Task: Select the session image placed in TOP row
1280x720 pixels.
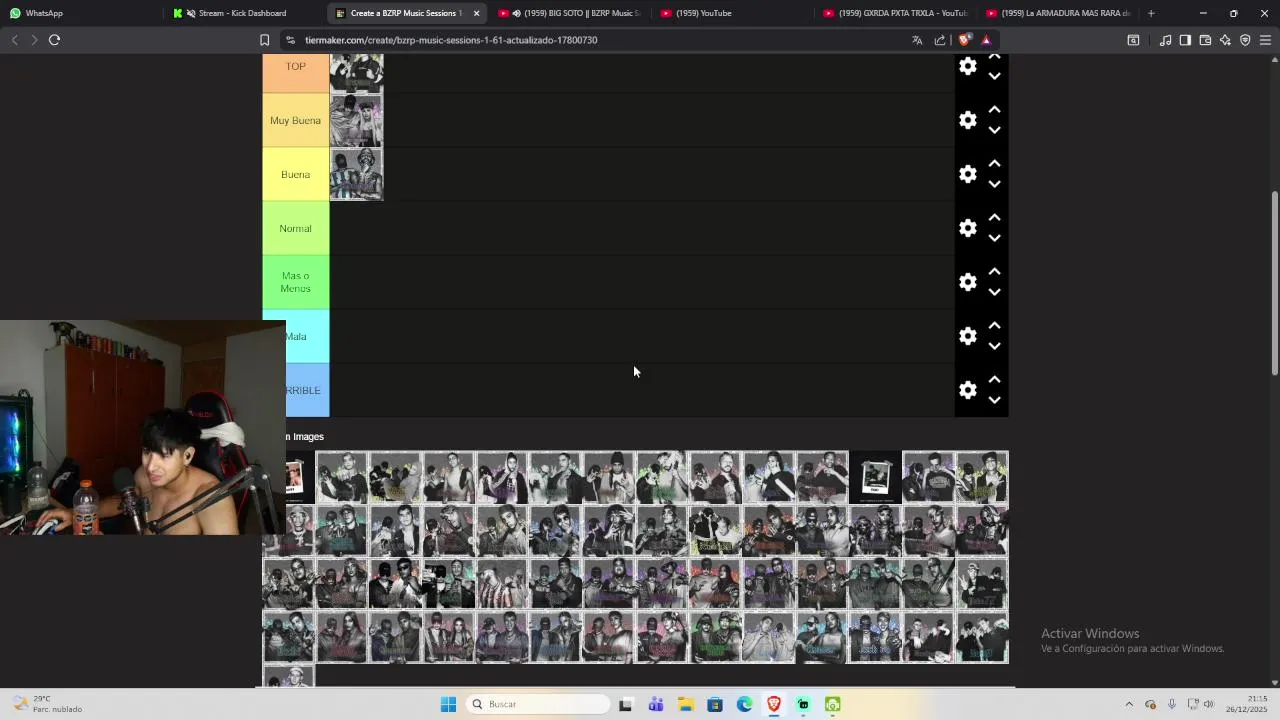Action: 356,73
